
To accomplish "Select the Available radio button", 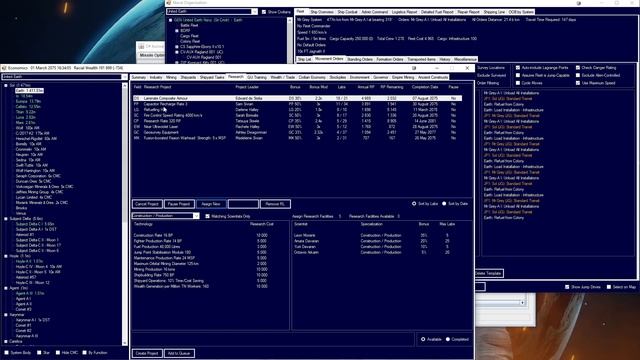I will 423,339.
